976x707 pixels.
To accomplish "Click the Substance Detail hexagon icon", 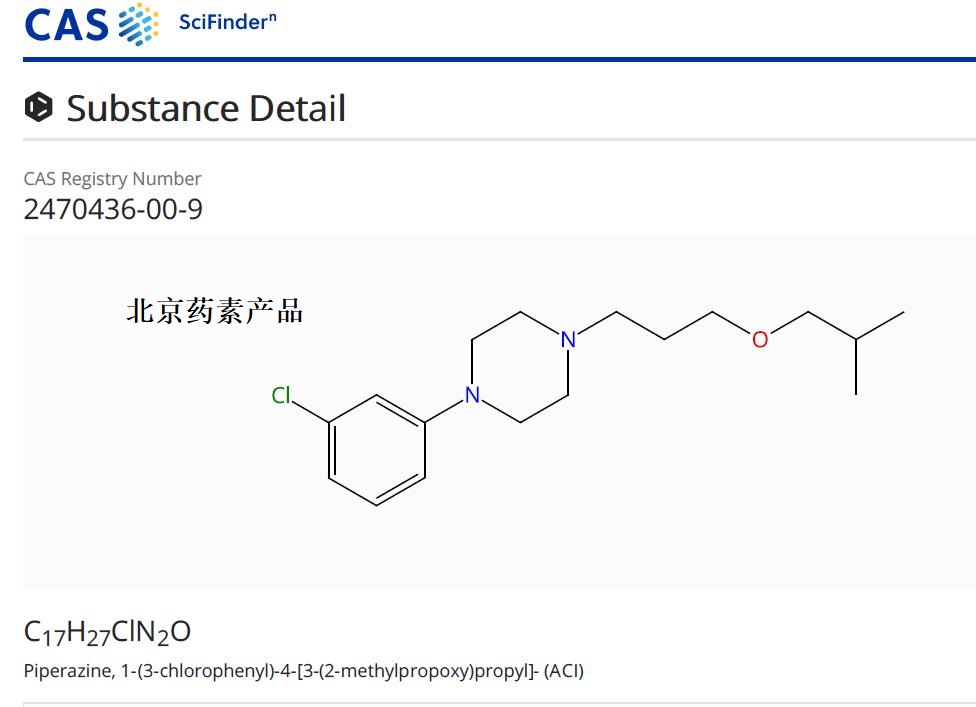I will (x=39, y=107).
